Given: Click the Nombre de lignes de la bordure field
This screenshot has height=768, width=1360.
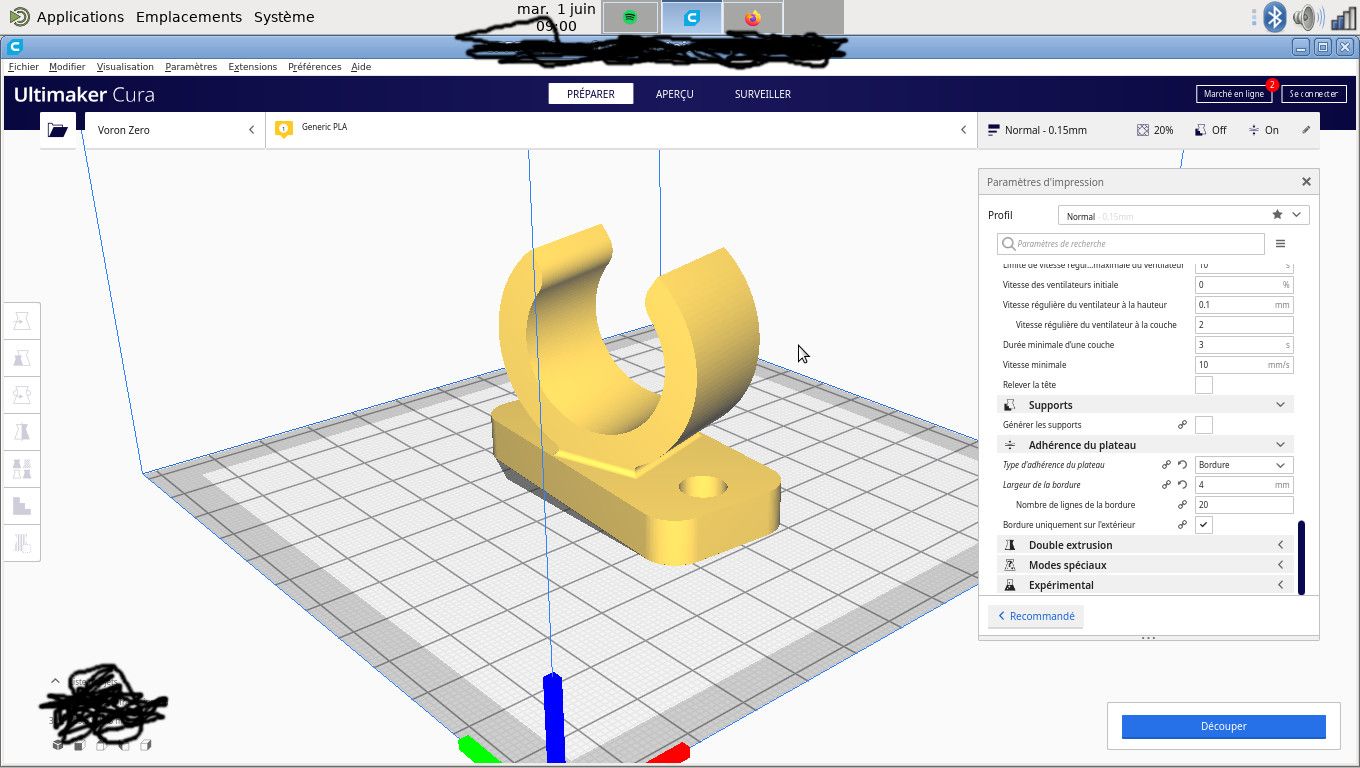Looking at the screenshot, I should (x=1244, y=505).
